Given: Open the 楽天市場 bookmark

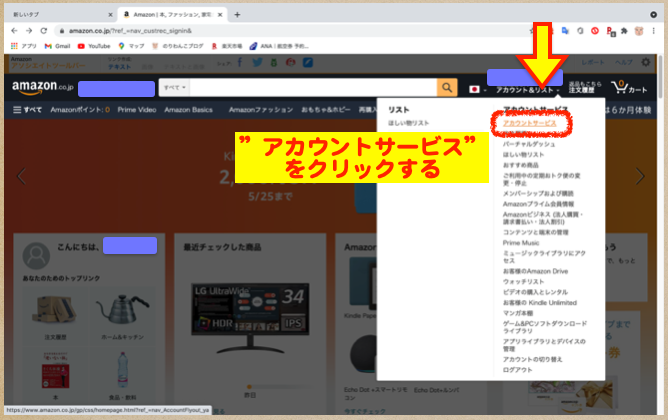Looking at the screenshot, I should tap(227, 46).
